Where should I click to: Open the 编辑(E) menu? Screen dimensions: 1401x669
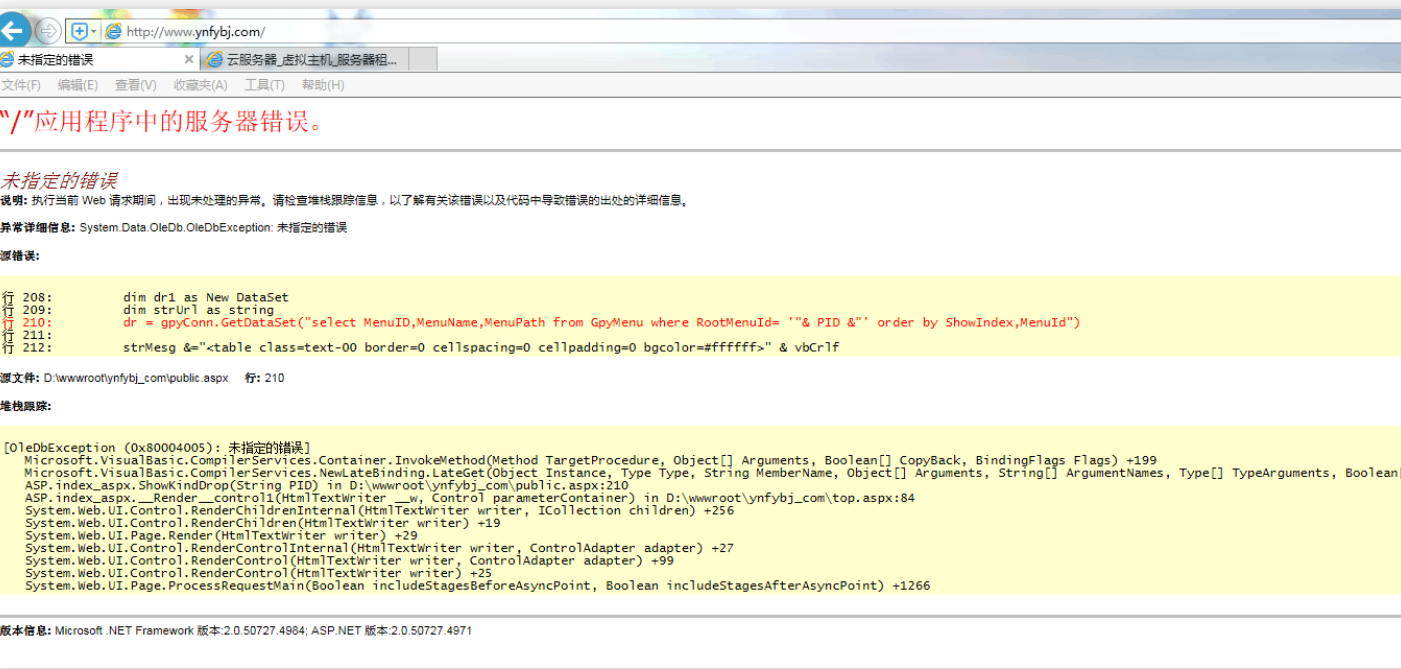(78, 85)
